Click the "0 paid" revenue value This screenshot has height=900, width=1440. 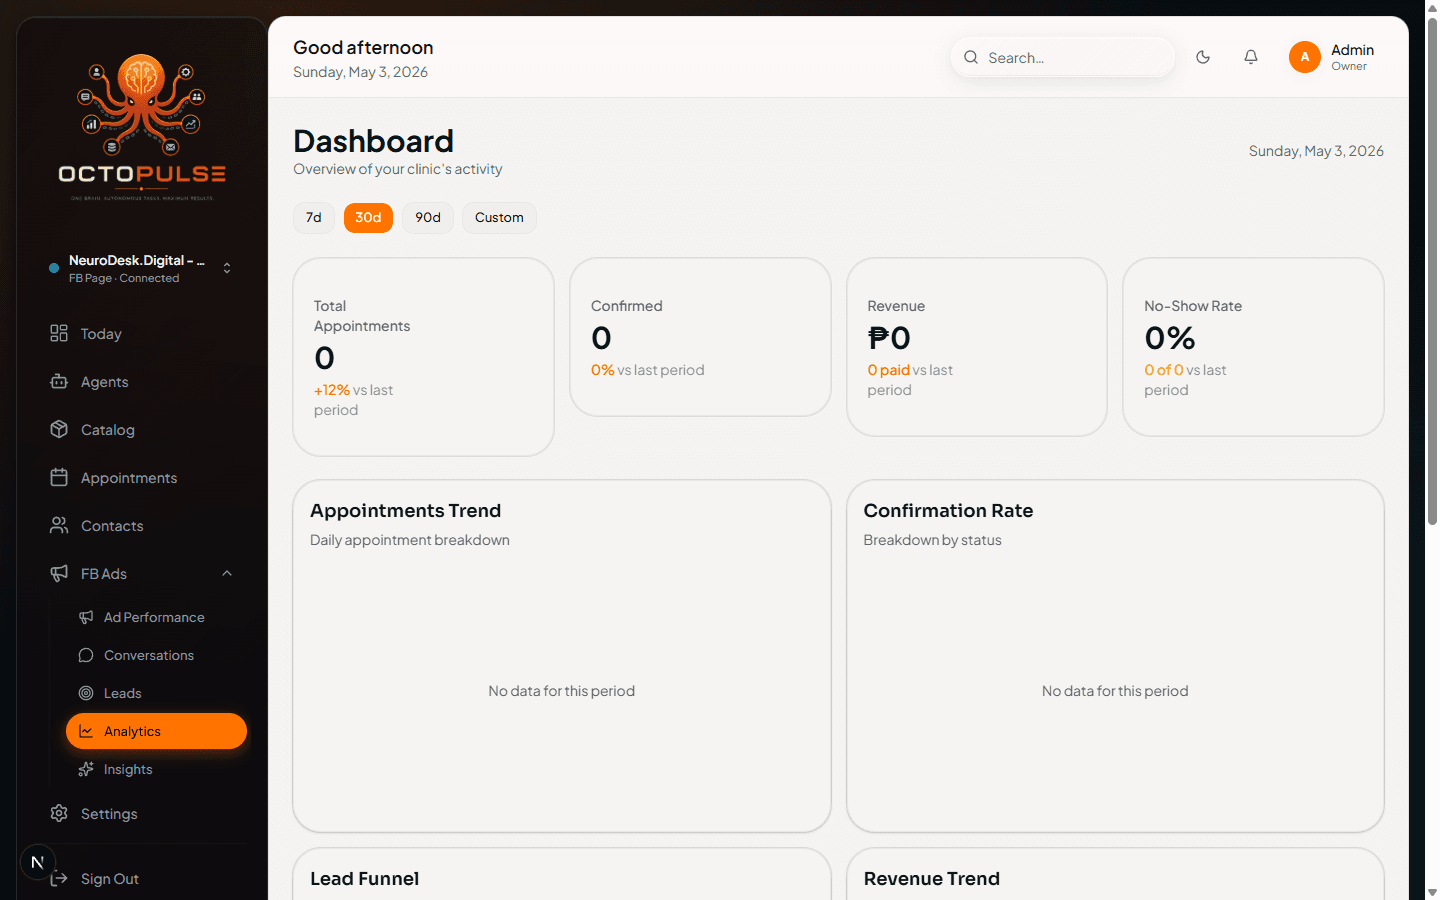click(888, 370)
